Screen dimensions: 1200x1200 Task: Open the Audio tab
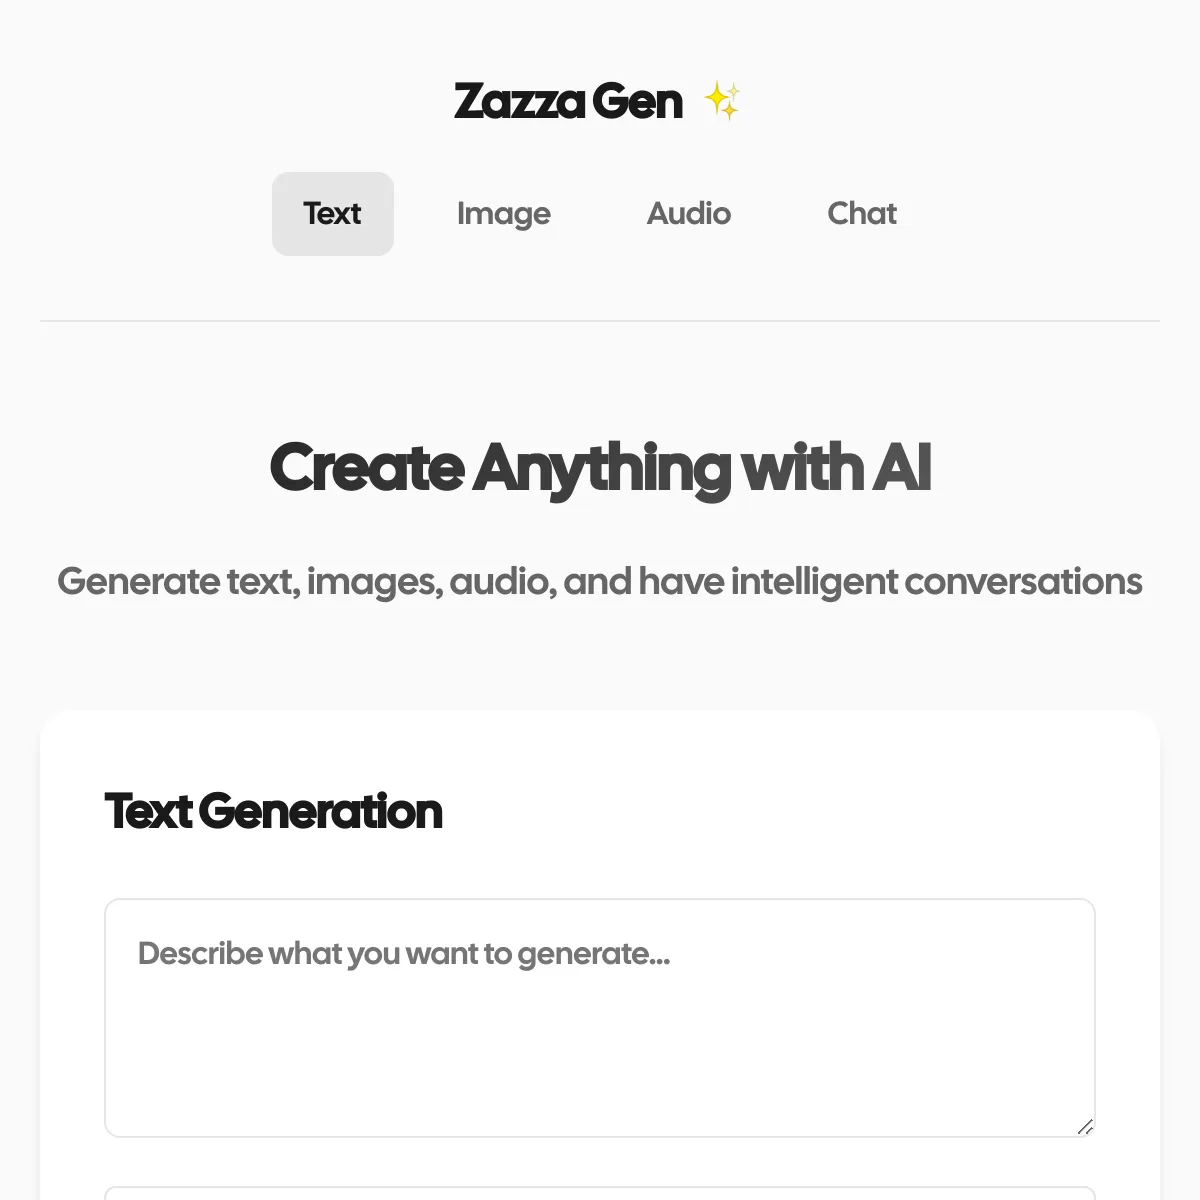point(689,214)
